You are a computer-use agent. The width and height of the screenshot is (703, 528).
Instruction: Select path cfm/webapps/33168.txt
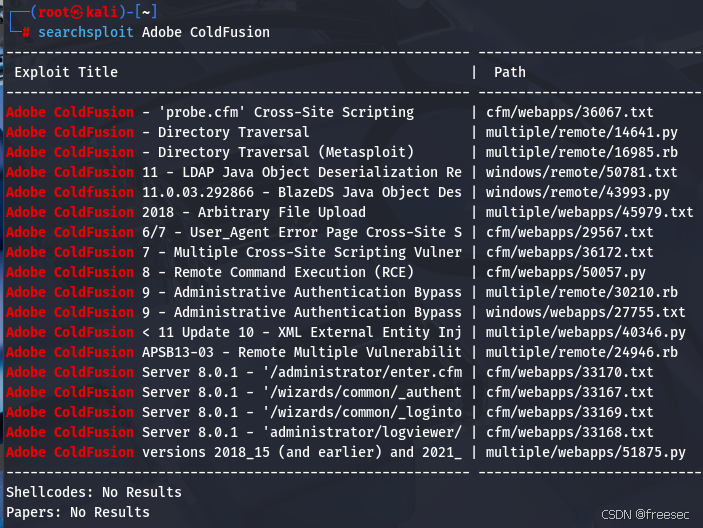point(570,432)
